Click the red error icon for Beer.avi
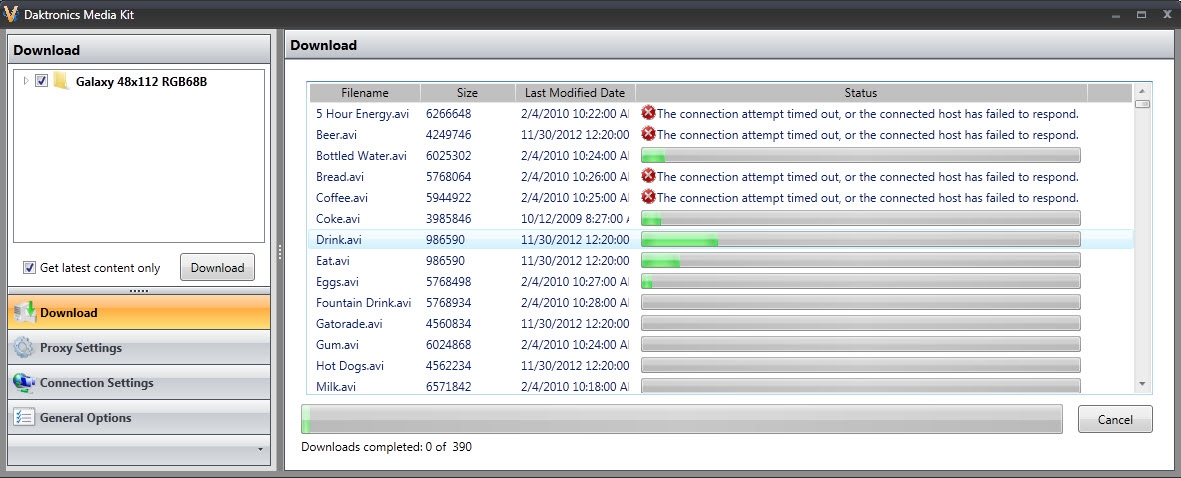 (648, 134)
